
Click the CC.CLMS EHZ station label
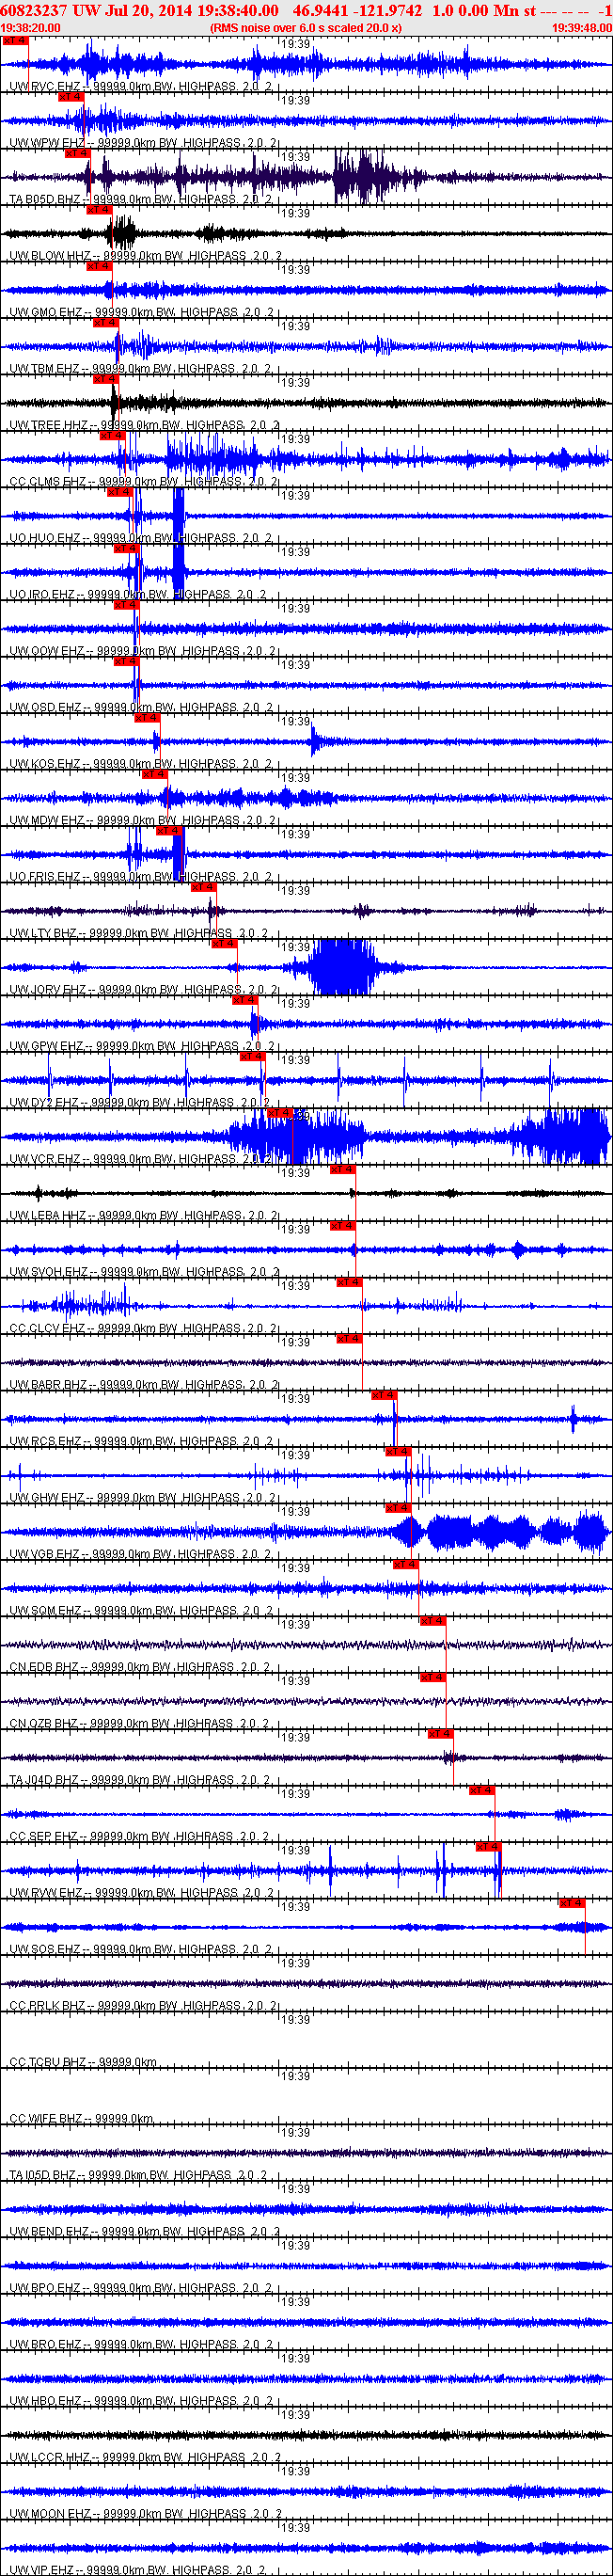[x=48, y=482]
